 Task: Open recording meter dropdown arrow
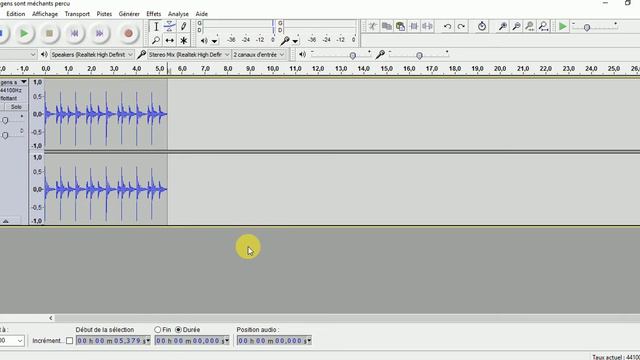[x=295, y=41]
